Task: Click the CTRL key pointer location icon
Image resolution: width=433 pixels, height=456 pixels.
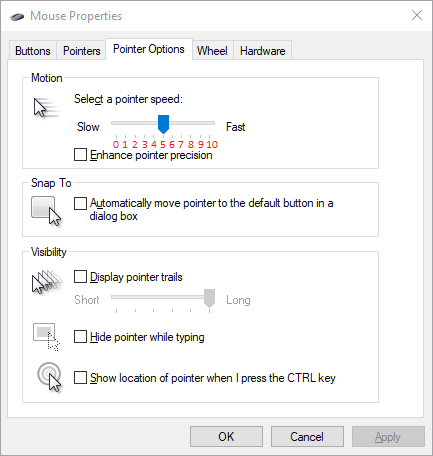Action: coord(50,377)
